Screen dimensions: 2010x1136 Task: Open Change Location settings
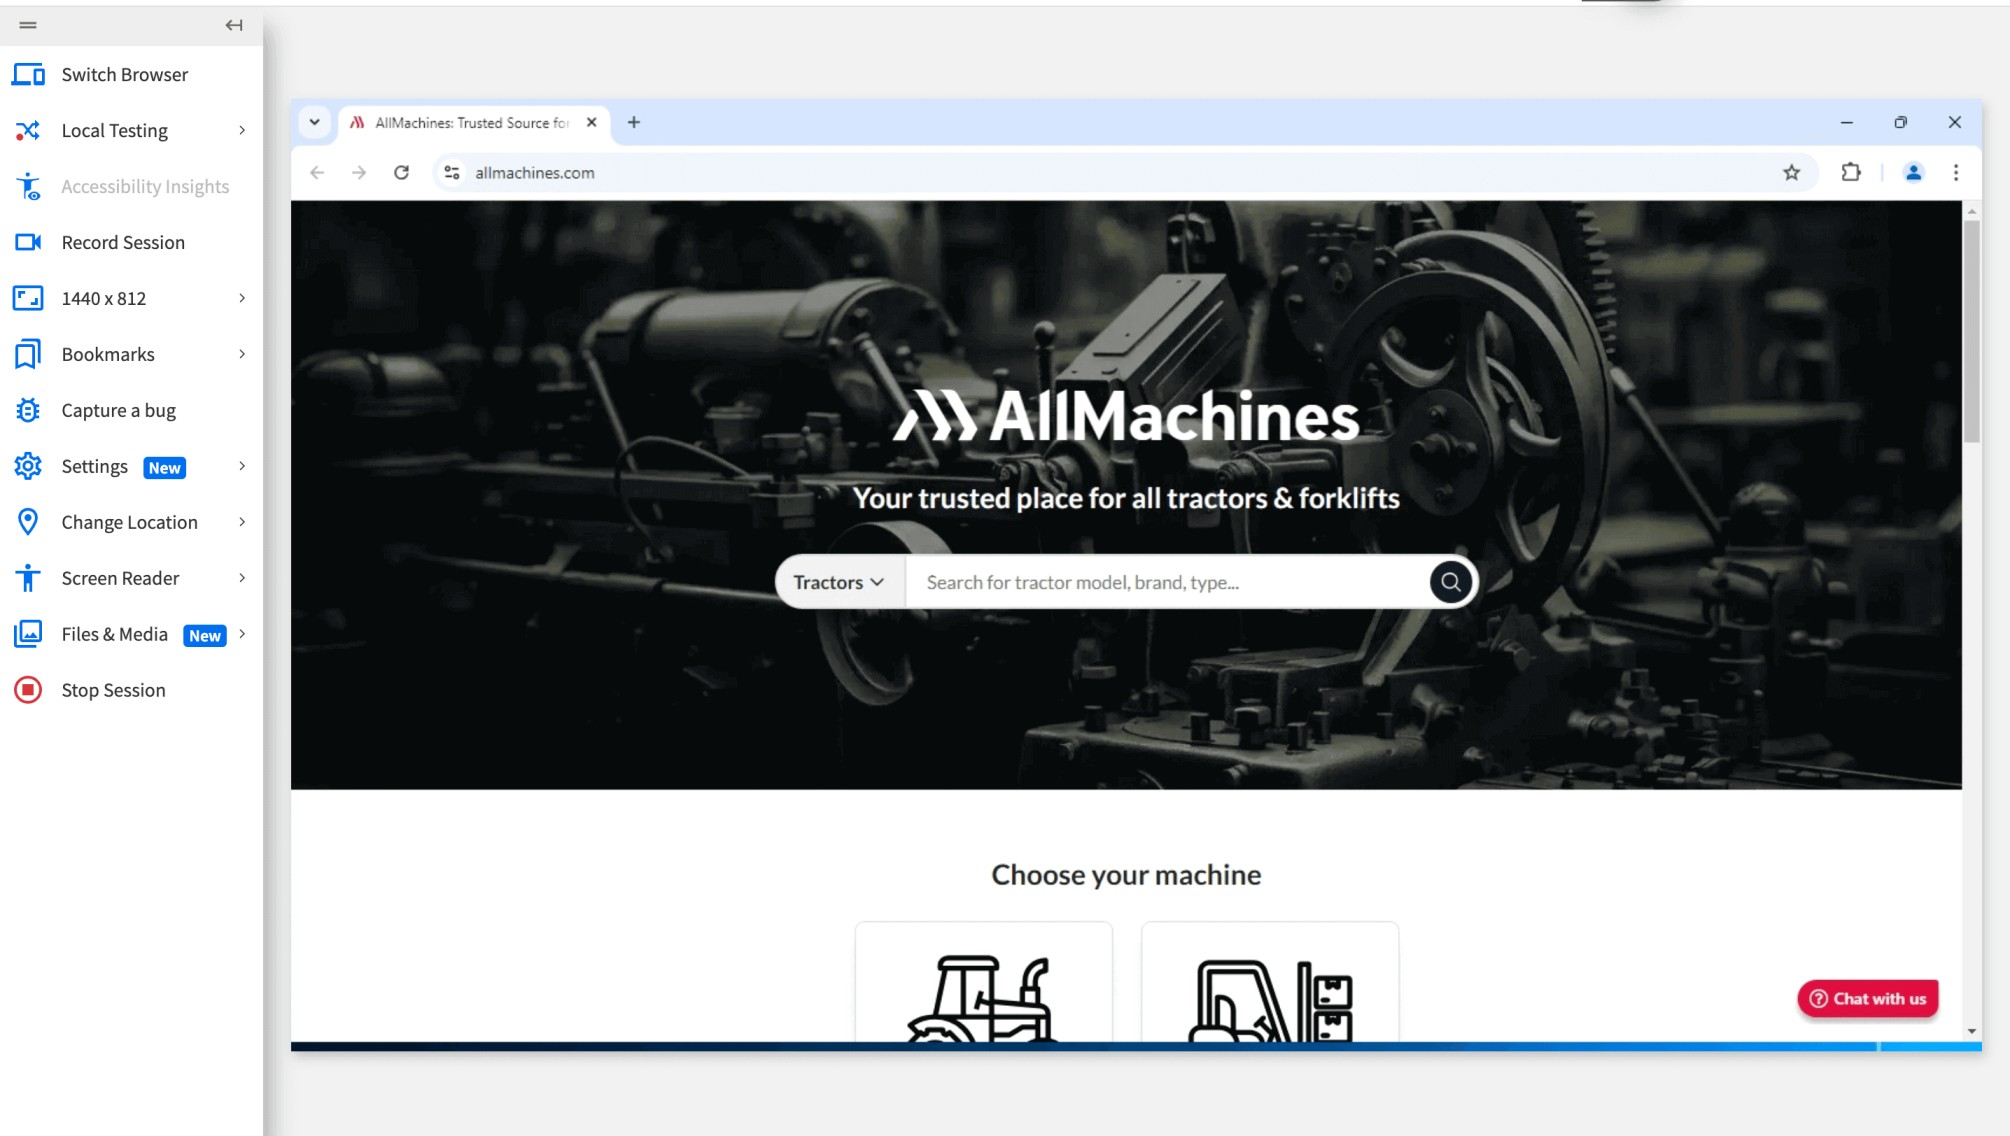128,522
